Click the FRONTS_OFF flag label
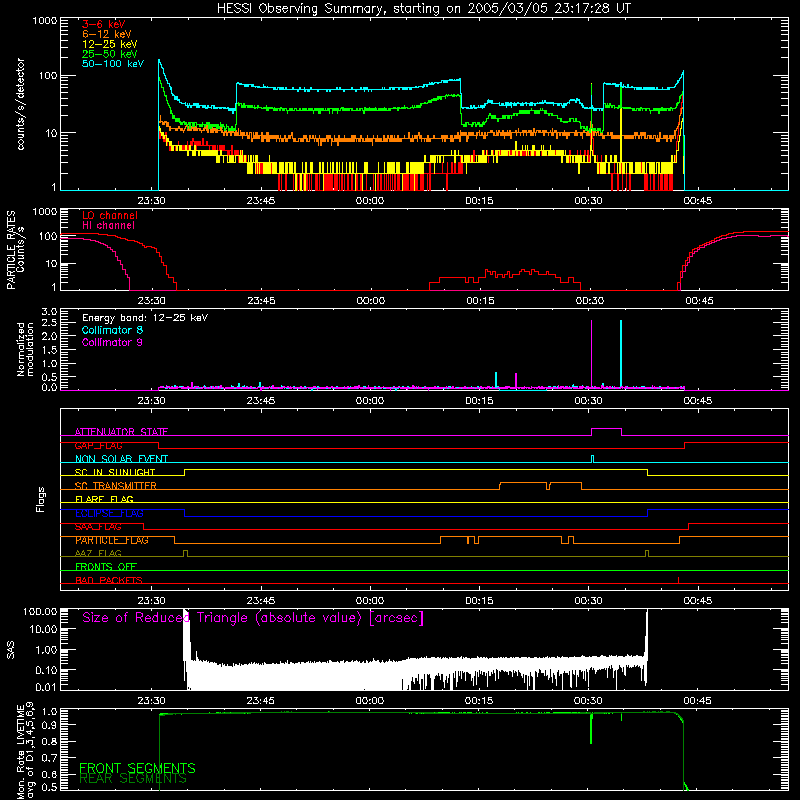The width and height of the screenshot is (800, 800). point(106,567)
